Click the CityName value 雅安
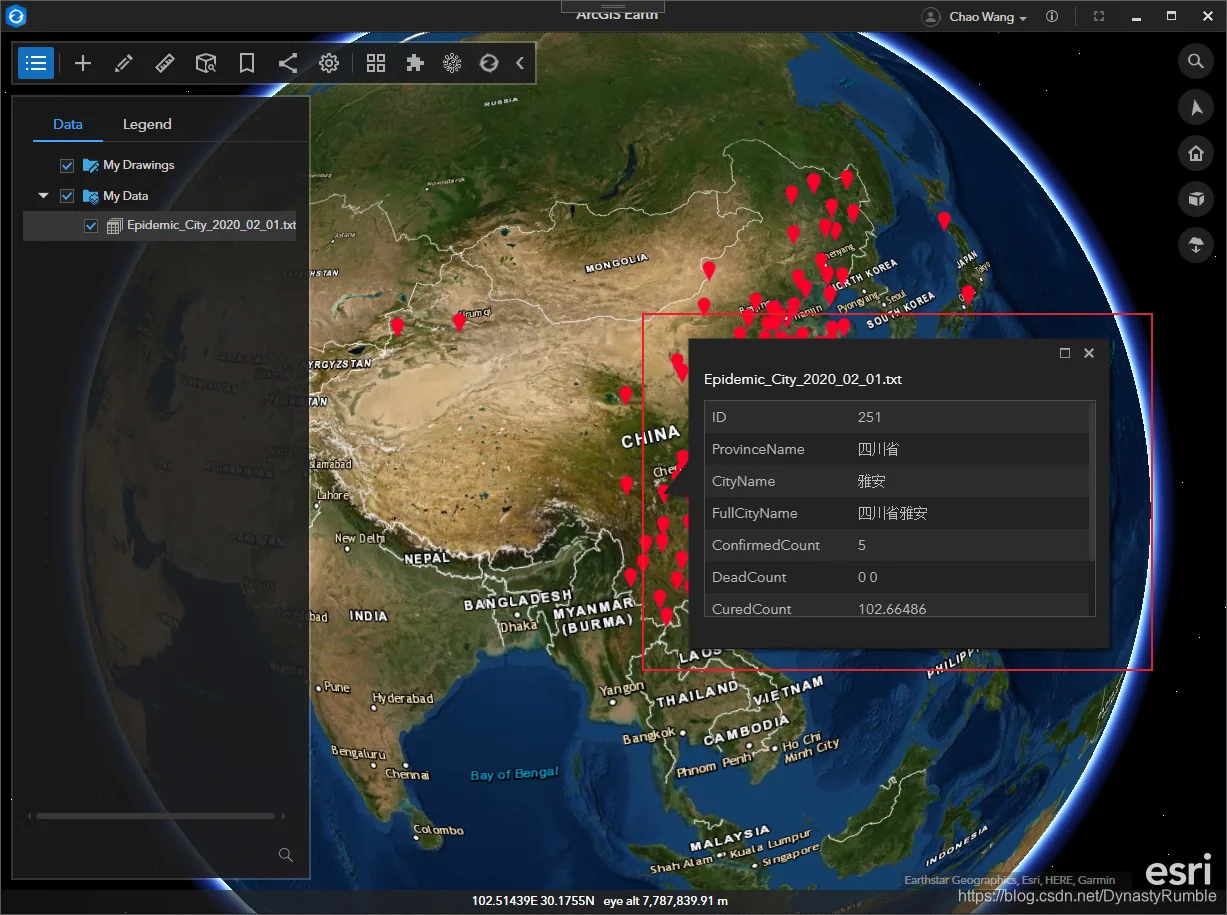 tap(871, 481)
